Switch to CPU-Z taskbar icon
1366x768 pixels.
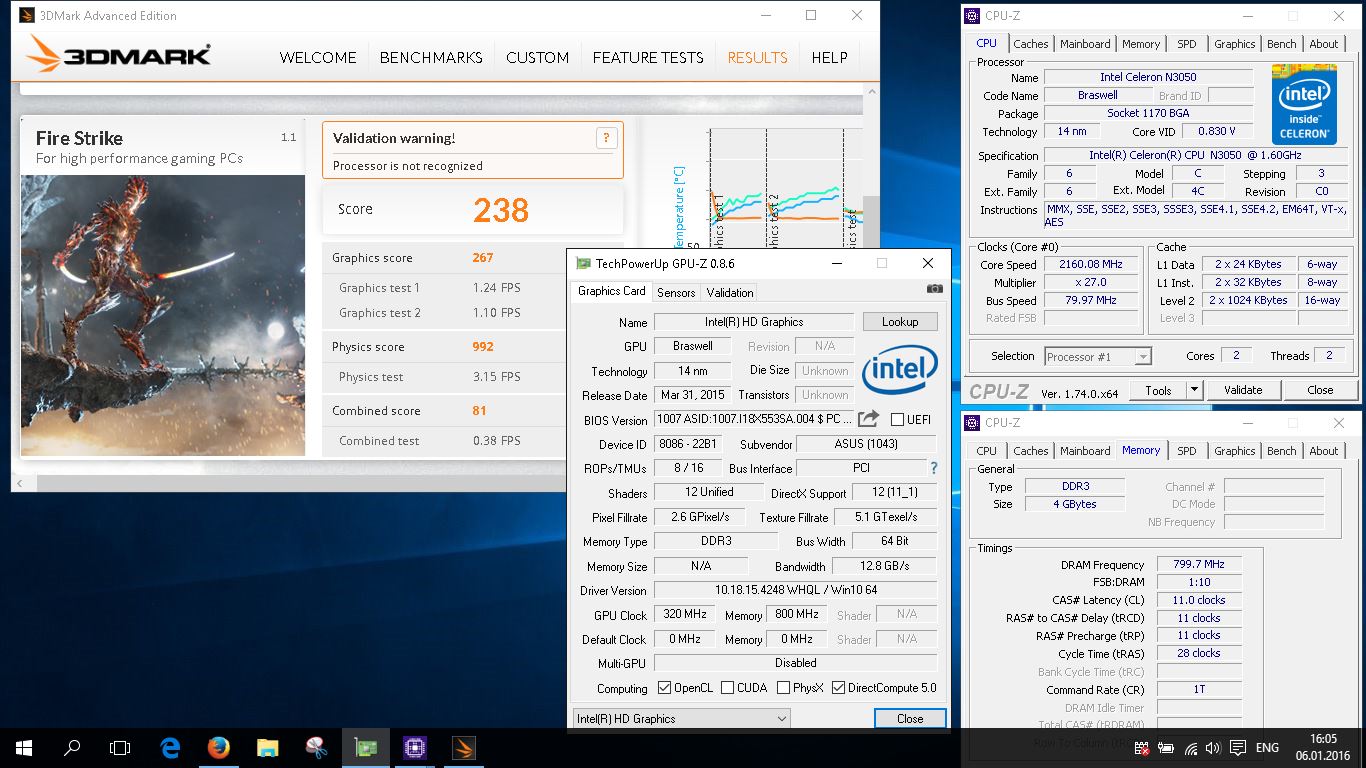[x=414, y=747]
